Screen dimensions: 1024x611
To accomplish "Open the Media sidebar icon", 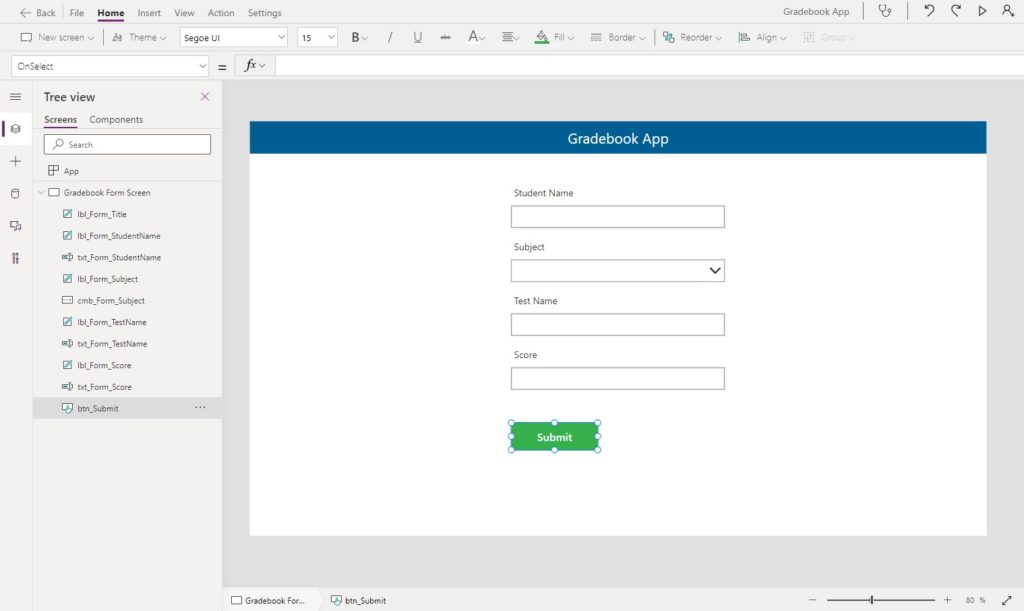I will pos(16,226).
